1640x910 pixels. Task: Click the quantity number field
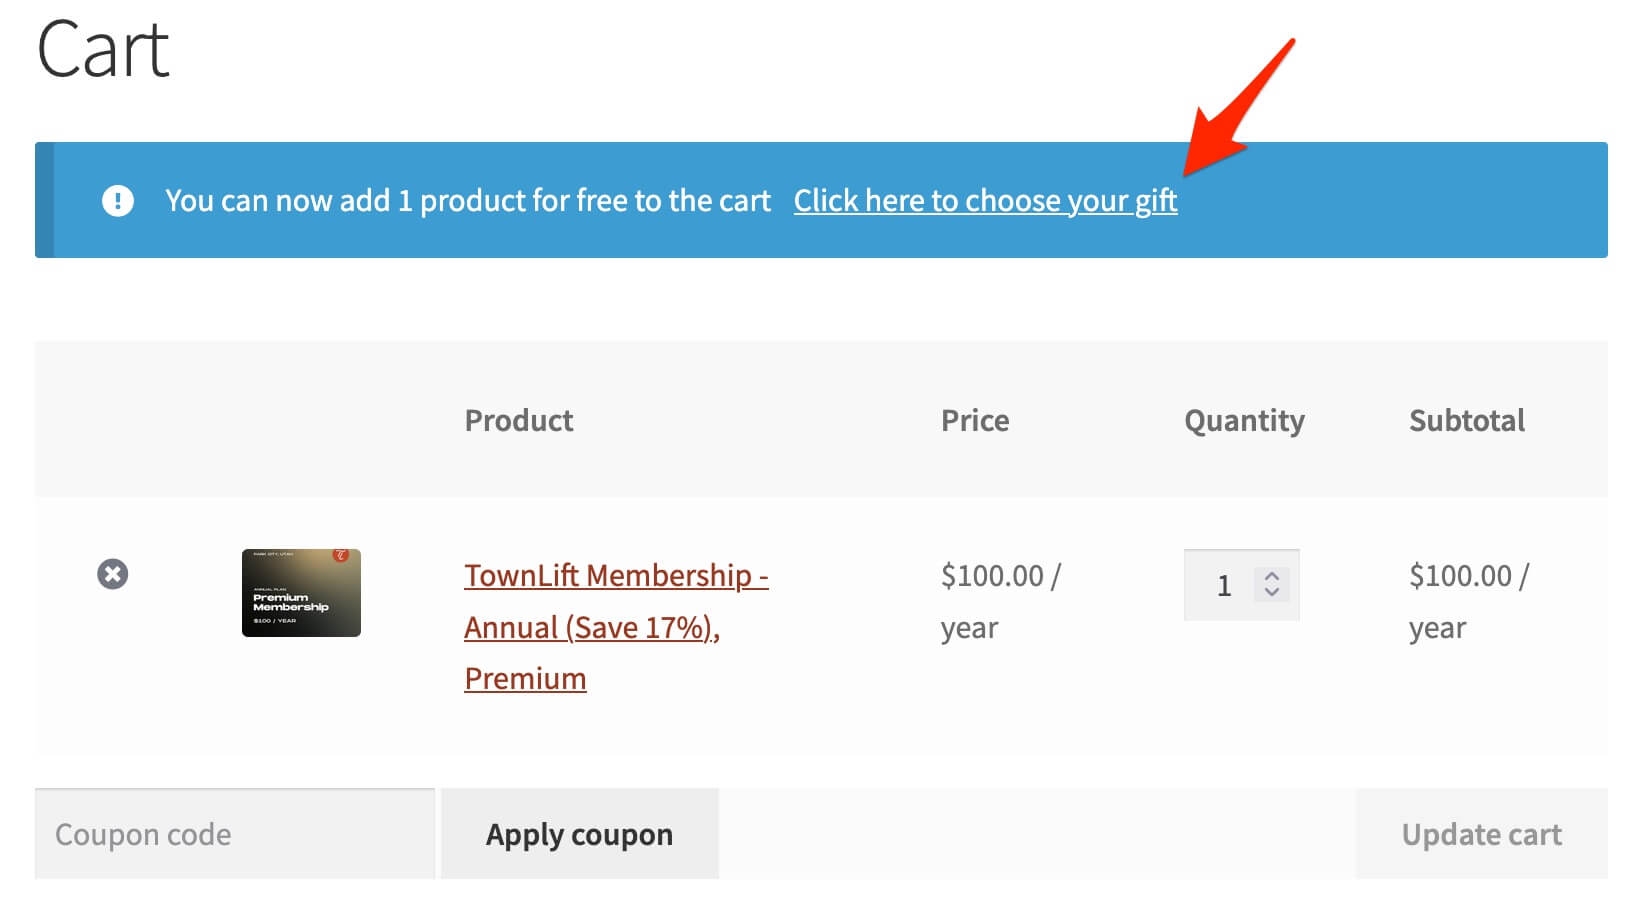click(x=1223, y=585)
